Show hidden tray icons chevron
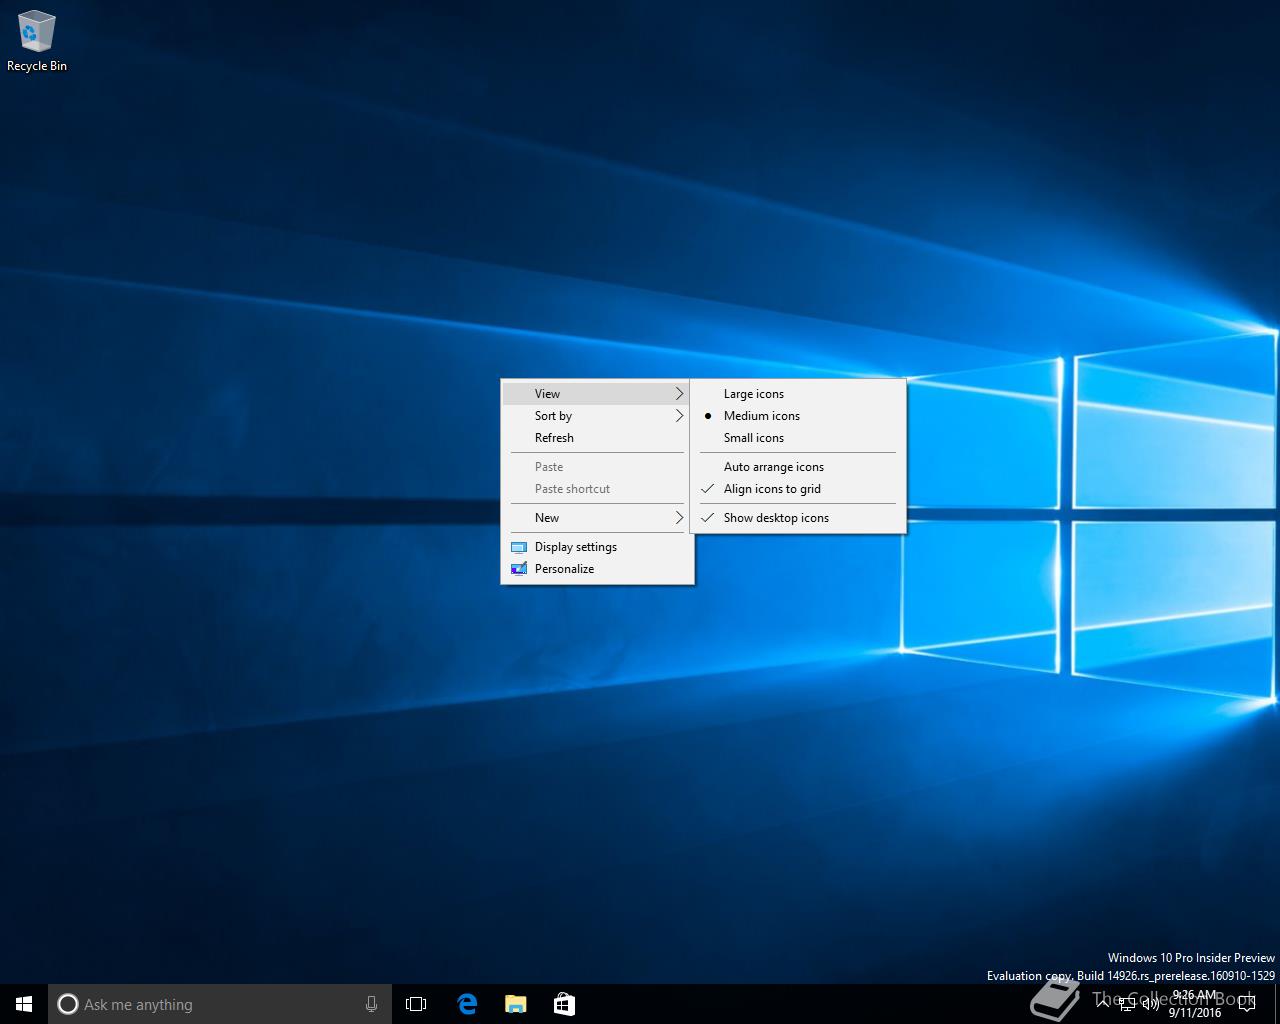Viewport: 1280px width, 1024px height. pyautogui.click(x=1102, y=1004)
